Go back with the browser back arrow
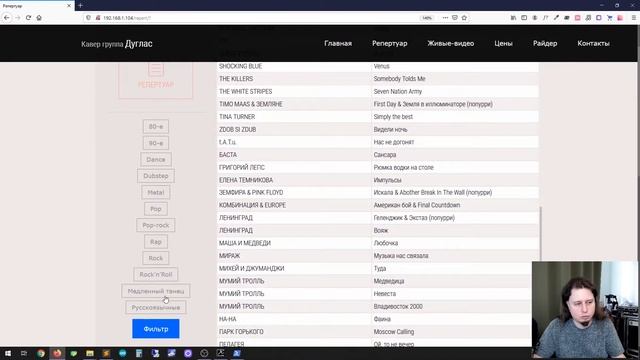Viewport: 640px width, 360px height. 7,18
